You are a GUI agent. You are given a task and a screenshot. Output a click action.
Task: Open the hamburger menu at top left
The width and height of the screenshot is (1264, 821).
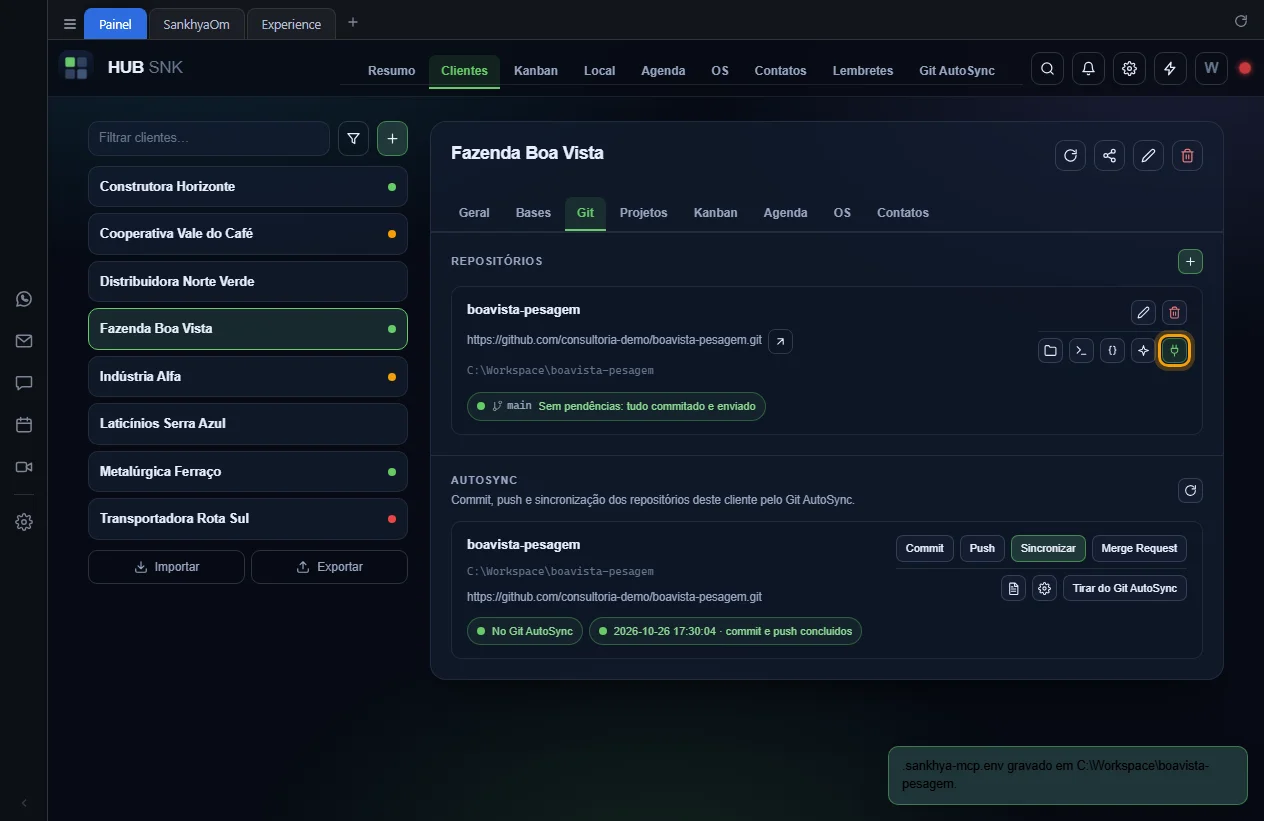coord(69,24)
